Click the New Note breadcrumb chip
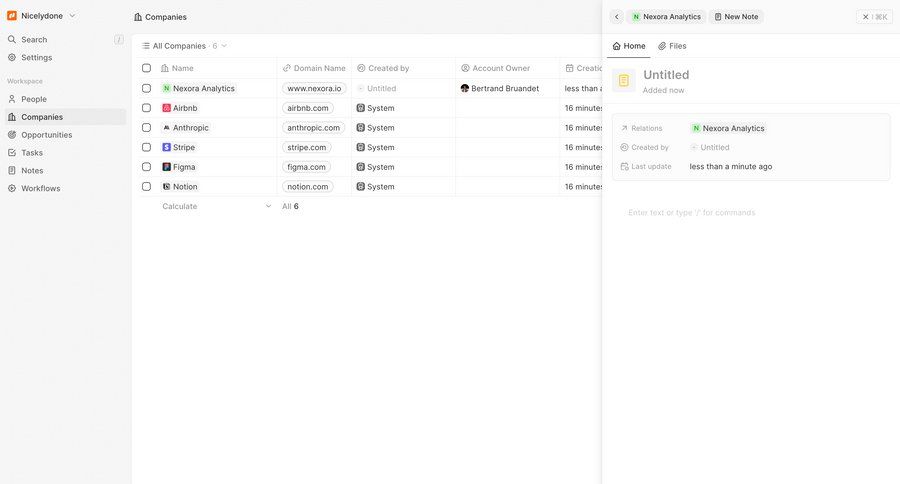The width and height of the screenshot is (900, 484). click(736, 17)
